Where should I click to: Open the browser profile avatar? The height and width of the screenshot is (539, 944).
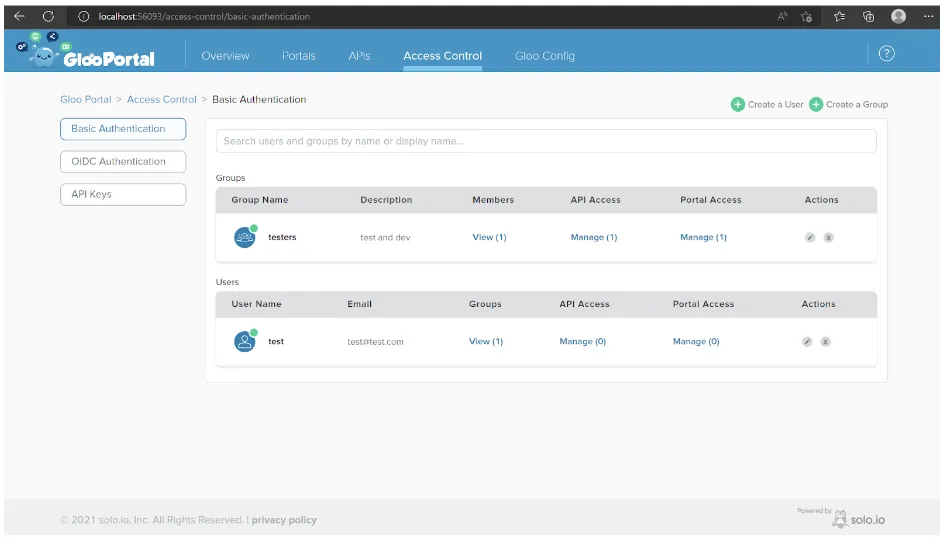tap(898, 16)
